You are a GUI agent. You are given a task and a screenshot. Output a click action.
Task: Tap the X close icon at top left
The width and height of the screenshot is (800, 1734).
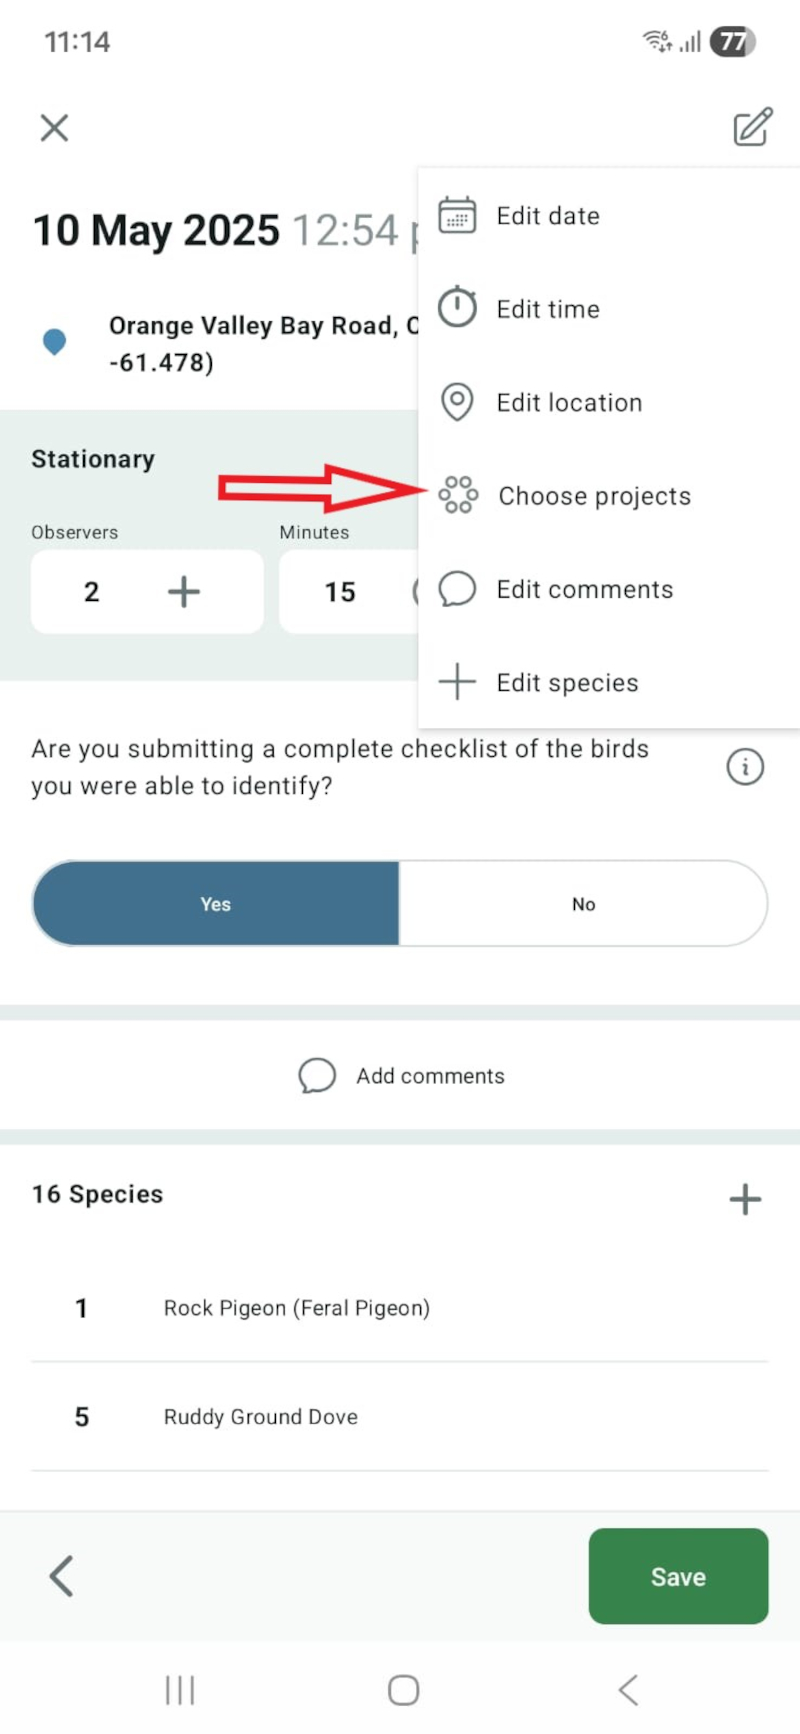pyautogui.click(x=54, y=128)
